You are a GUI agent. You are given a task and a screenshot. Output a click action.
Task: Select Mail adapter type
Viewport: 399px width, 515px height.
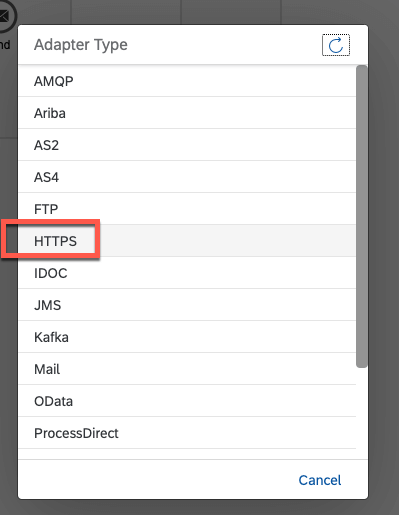pyautogui.click(x=187, y=369)
